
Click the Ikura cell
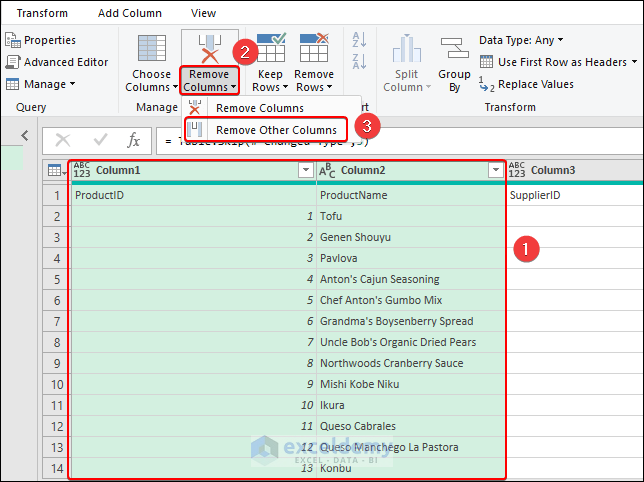pyautogui.click(x=412, y=405)
